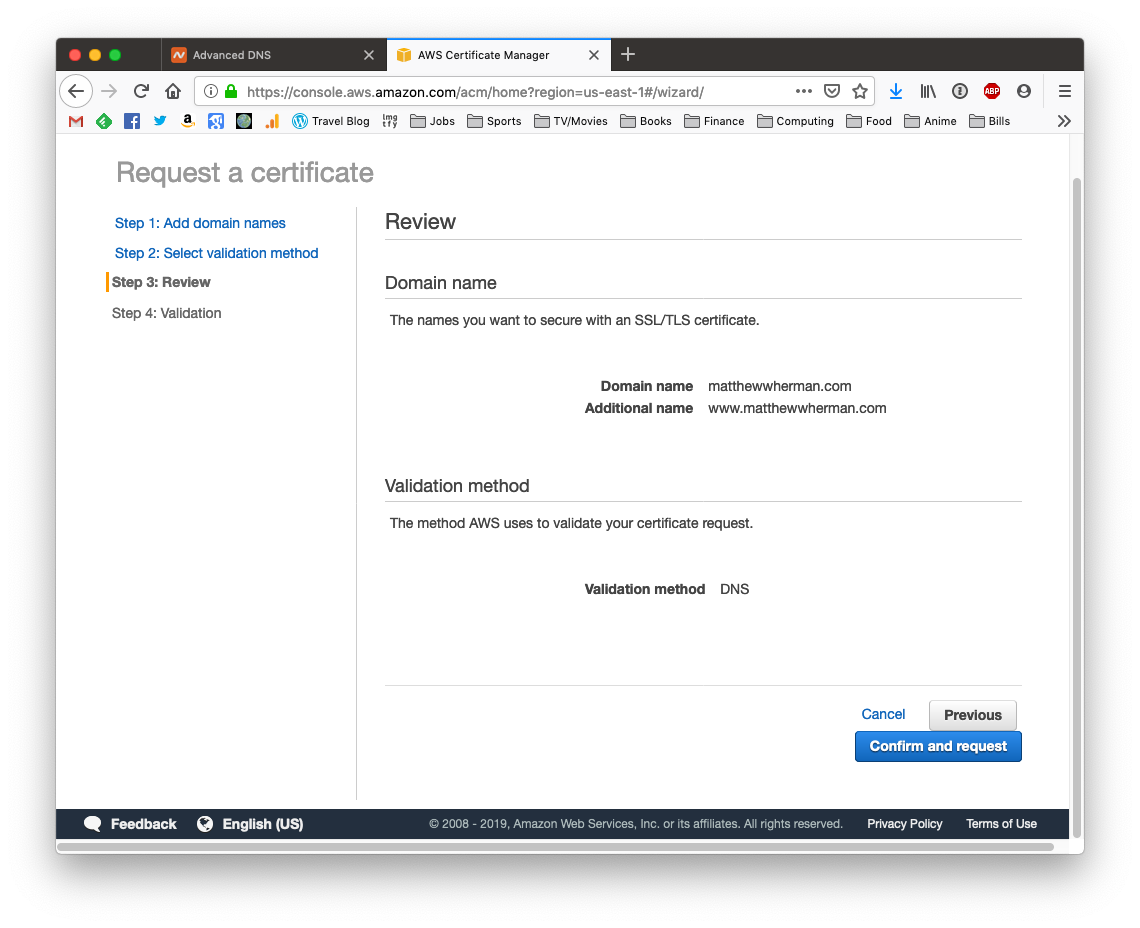Expand the Anime bookmarks folder
This screenshot has width=1140, height=928.
[x=931, y=121]
